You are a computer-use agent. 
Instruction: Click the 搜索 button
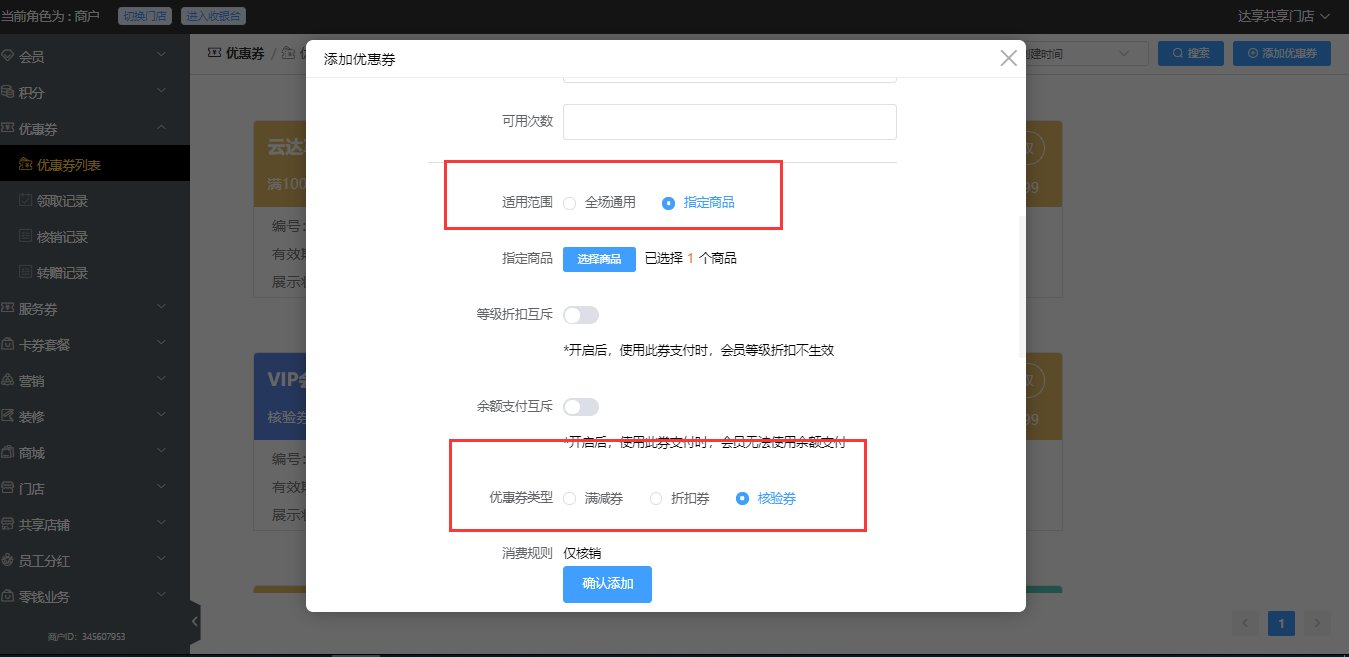click(x=1191, y=54)
